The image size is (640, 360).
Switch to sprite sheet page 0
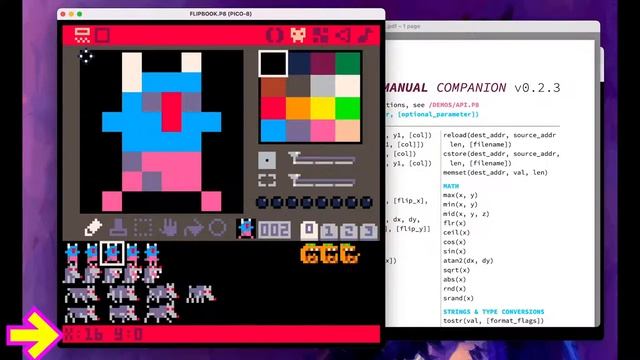pyautogui.click(x=309, y=230)
